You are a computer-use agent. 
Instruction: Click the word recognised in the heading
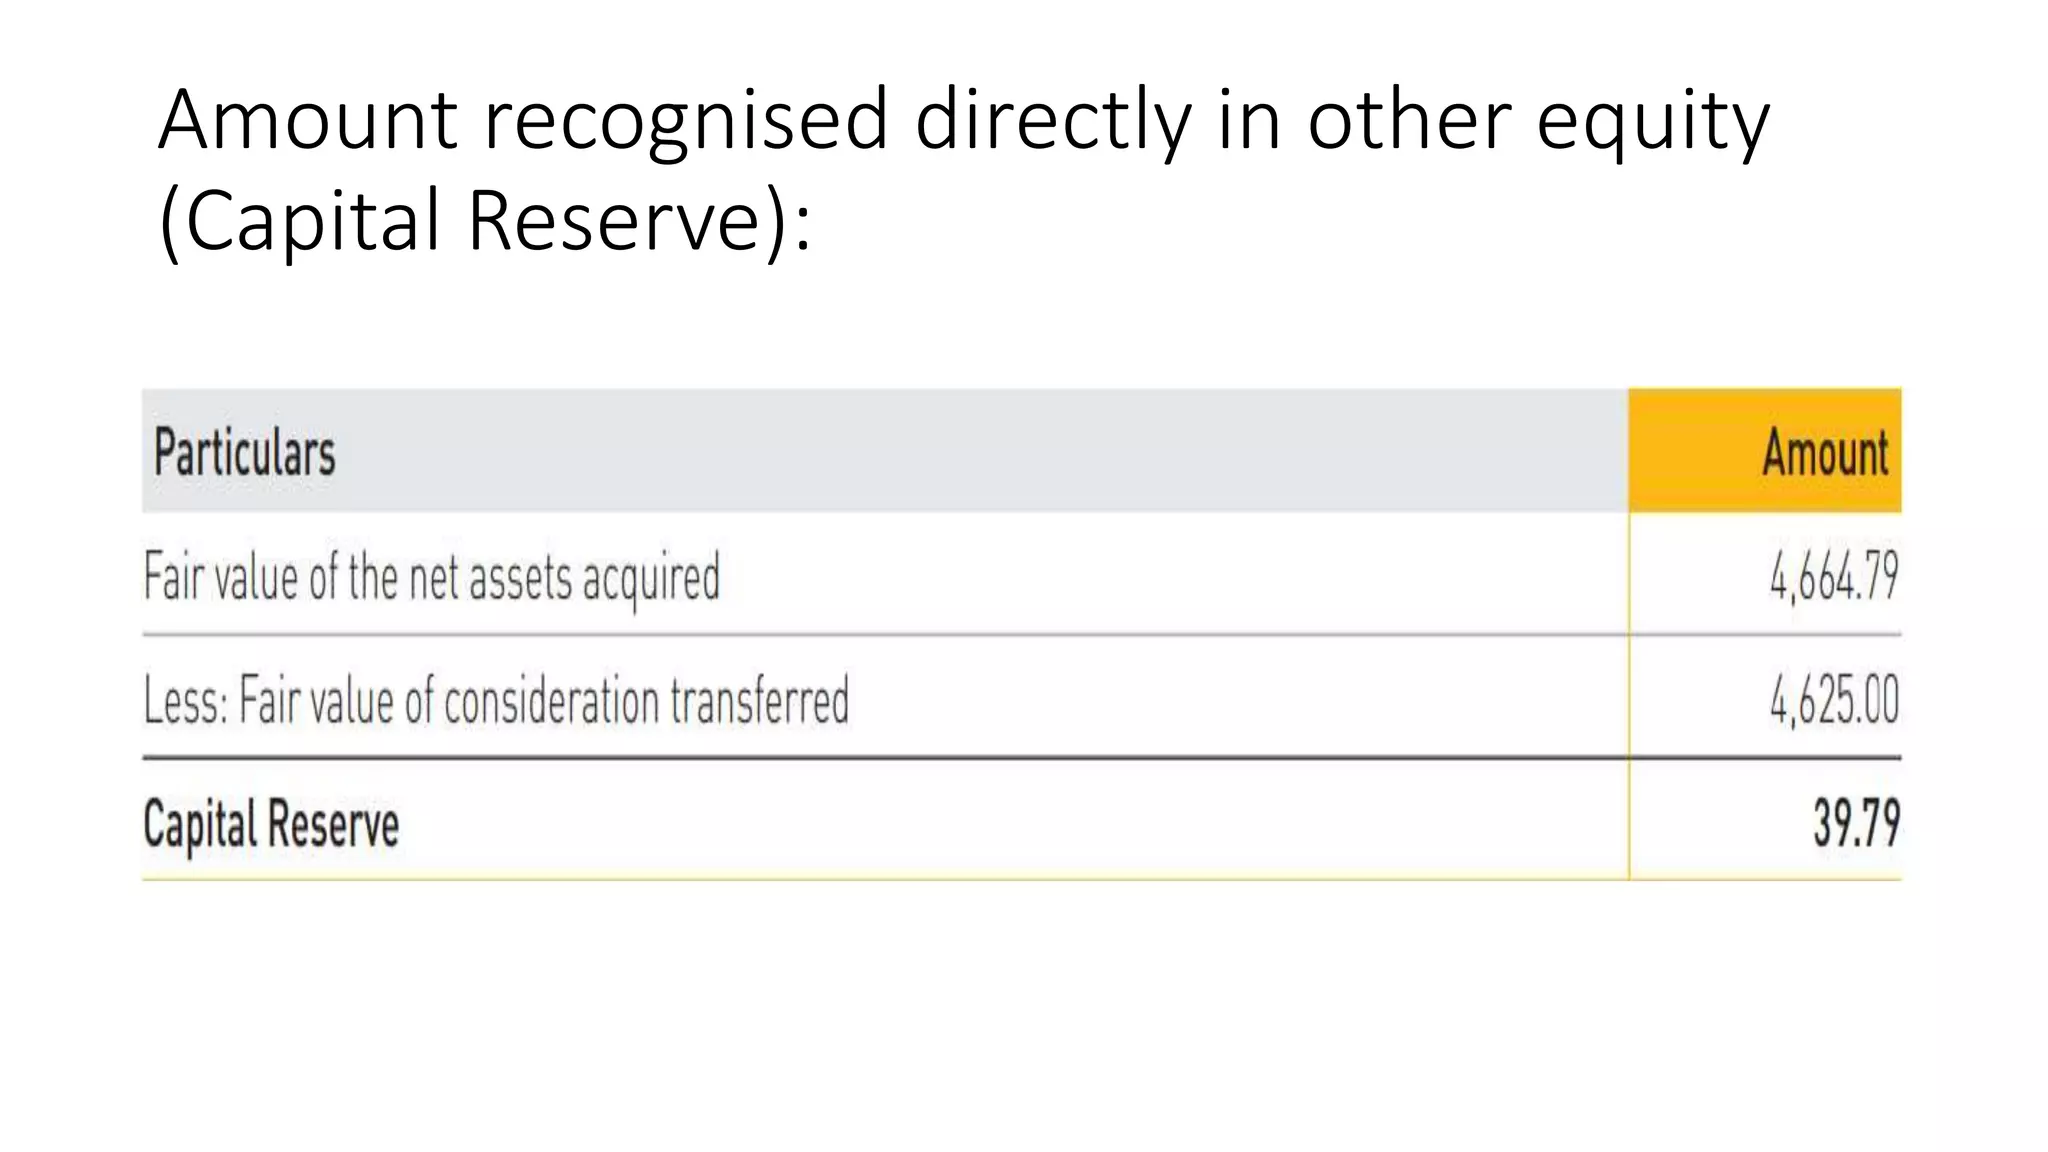click(687, 124)
